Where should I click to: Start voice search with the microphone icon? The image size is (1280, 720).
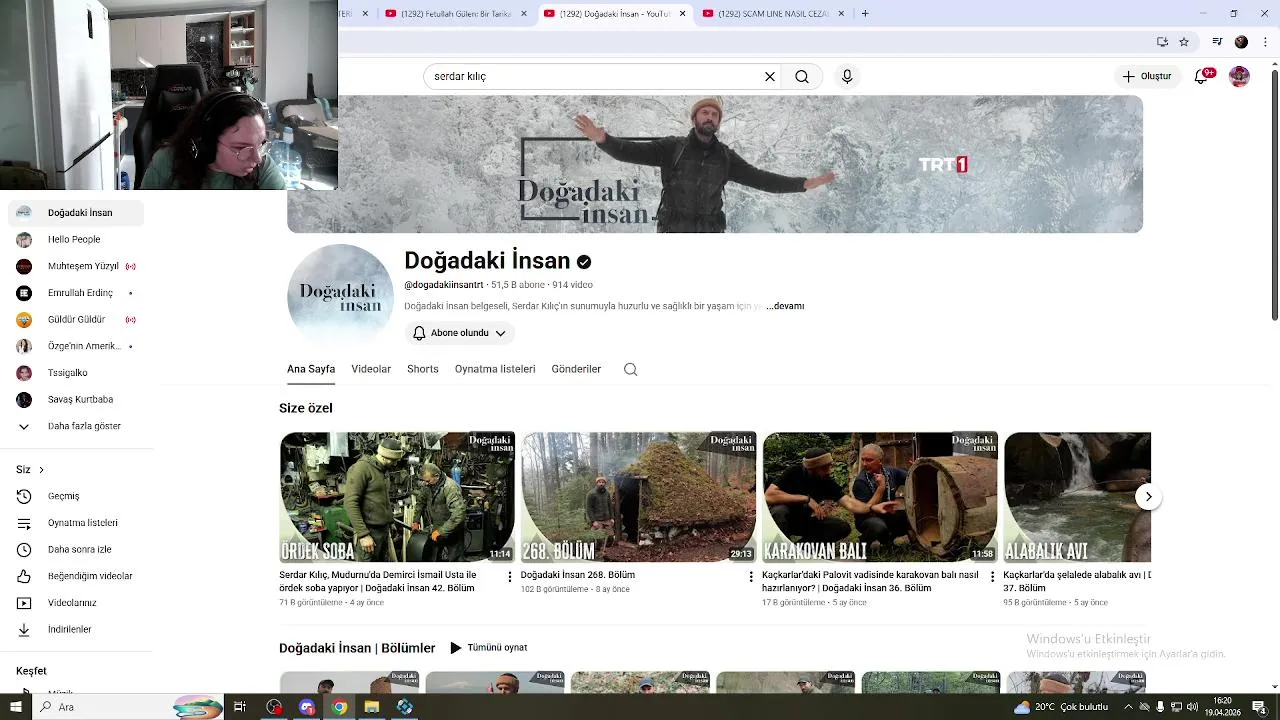[x=847, y=76]
